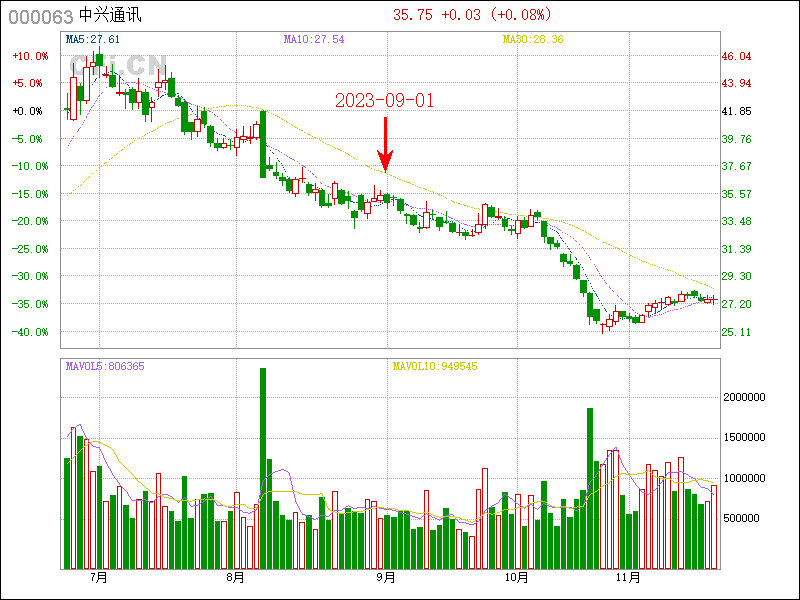Select the MA10 indicator label
The height and width of the screenshot is (600, 800).
[314, 39]
